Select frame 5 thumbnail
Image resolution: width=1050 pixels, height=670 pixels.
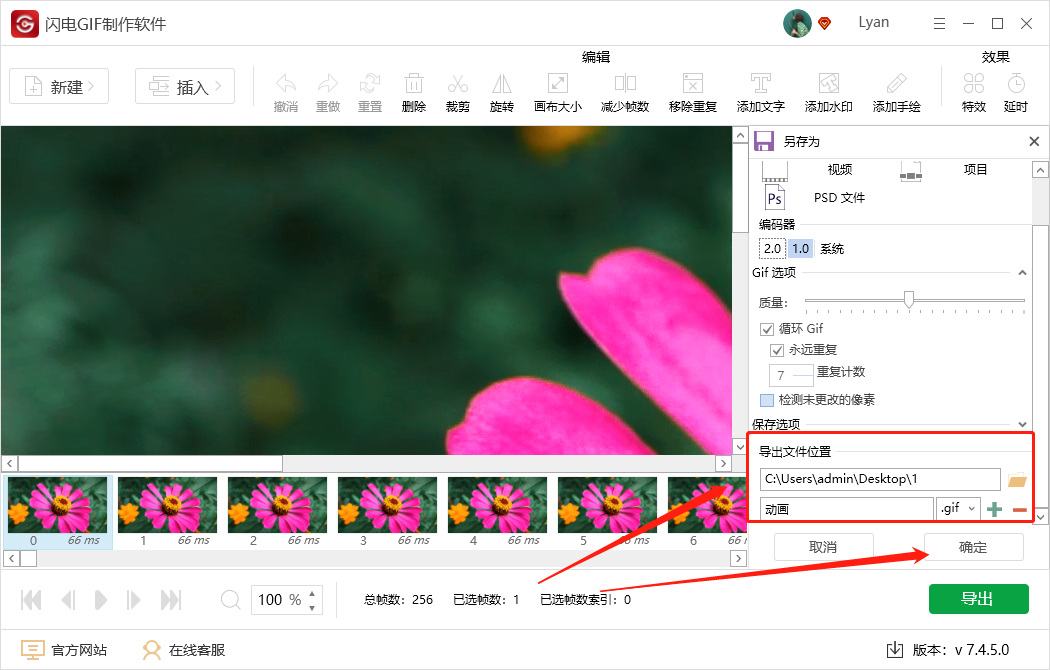click(x=607, y=505)
